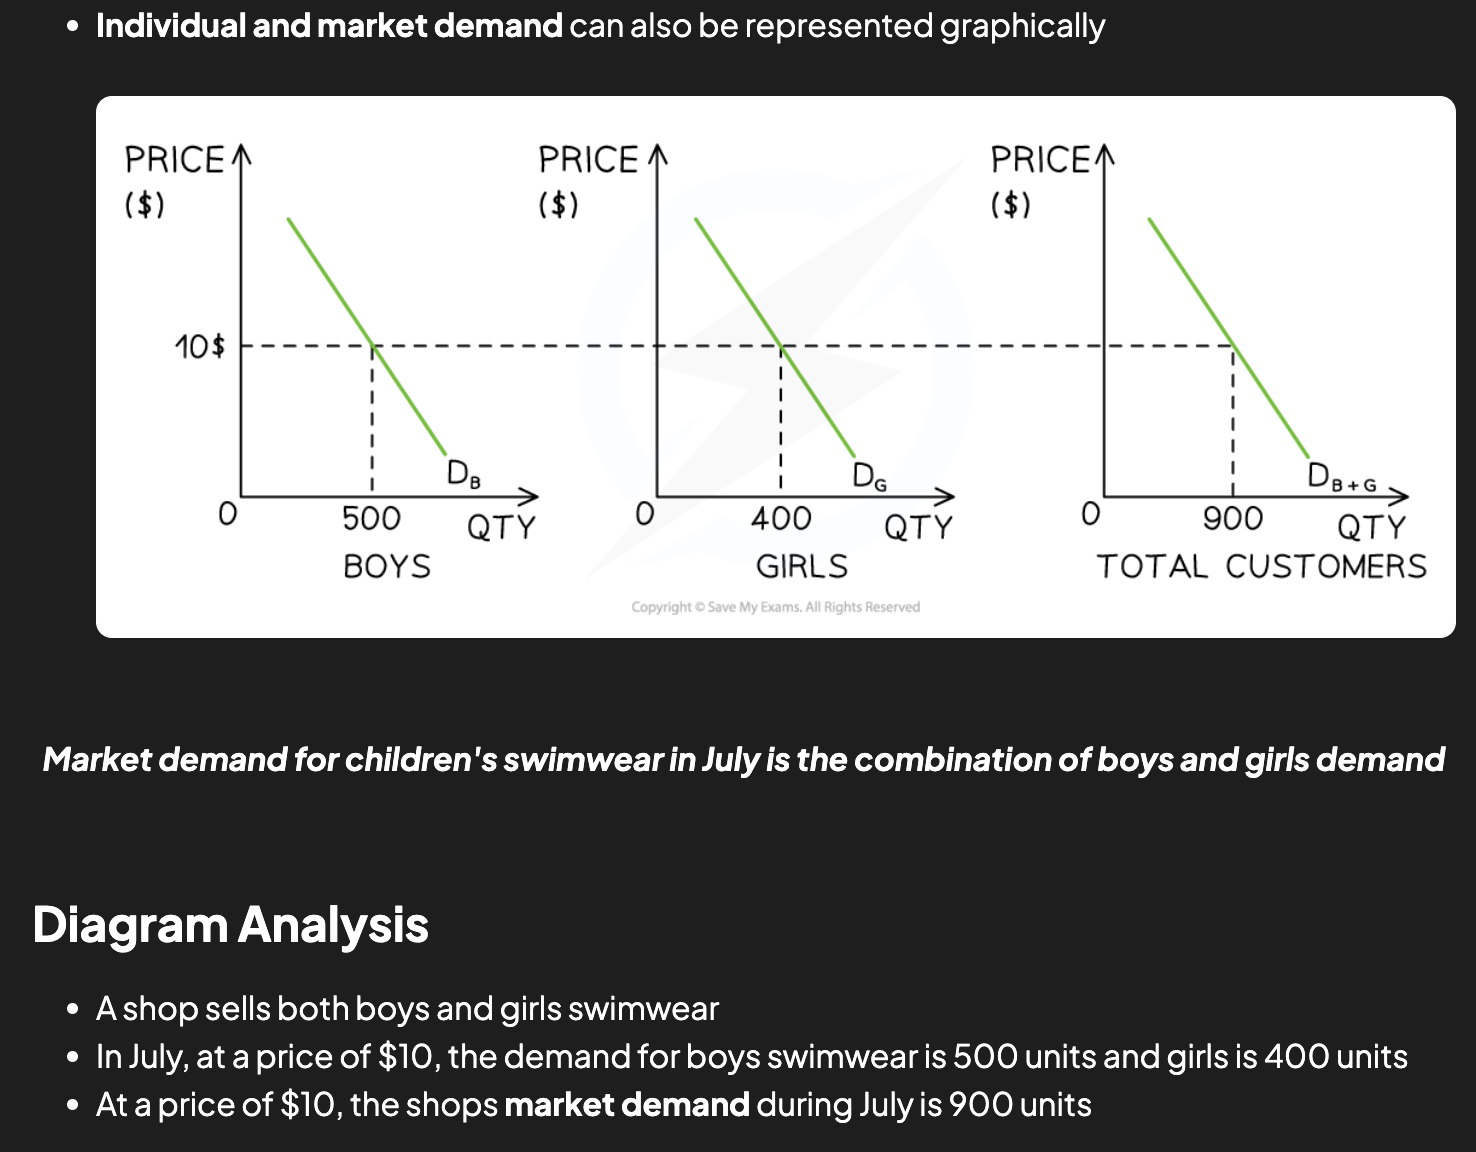Click the "900" quantity label

pyautogui.click(x=1232, y=519)
